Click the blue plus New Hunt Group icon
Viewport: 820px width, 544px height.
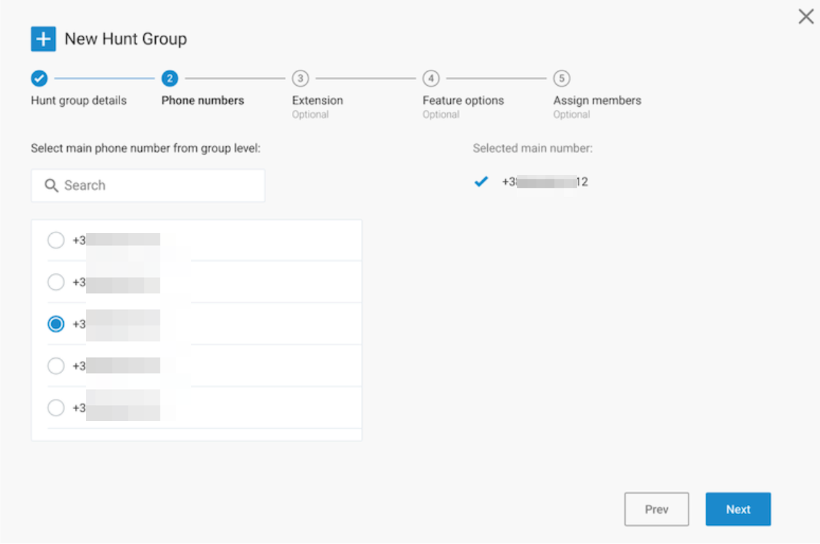pos(43,39)
